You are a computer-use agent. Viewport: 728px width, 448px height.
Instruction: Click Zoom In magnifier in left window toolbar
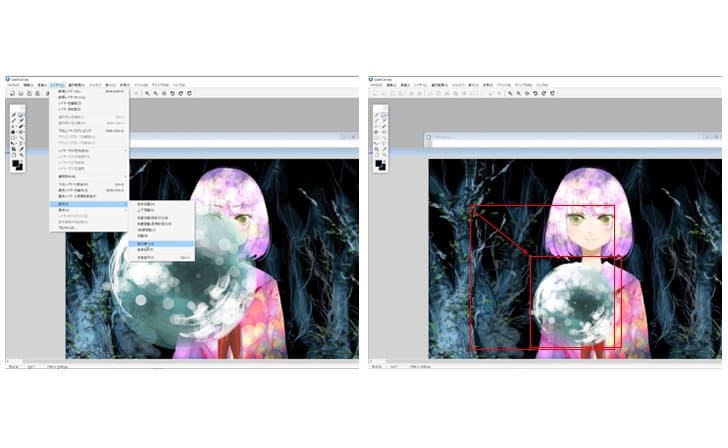pos(147,93)
